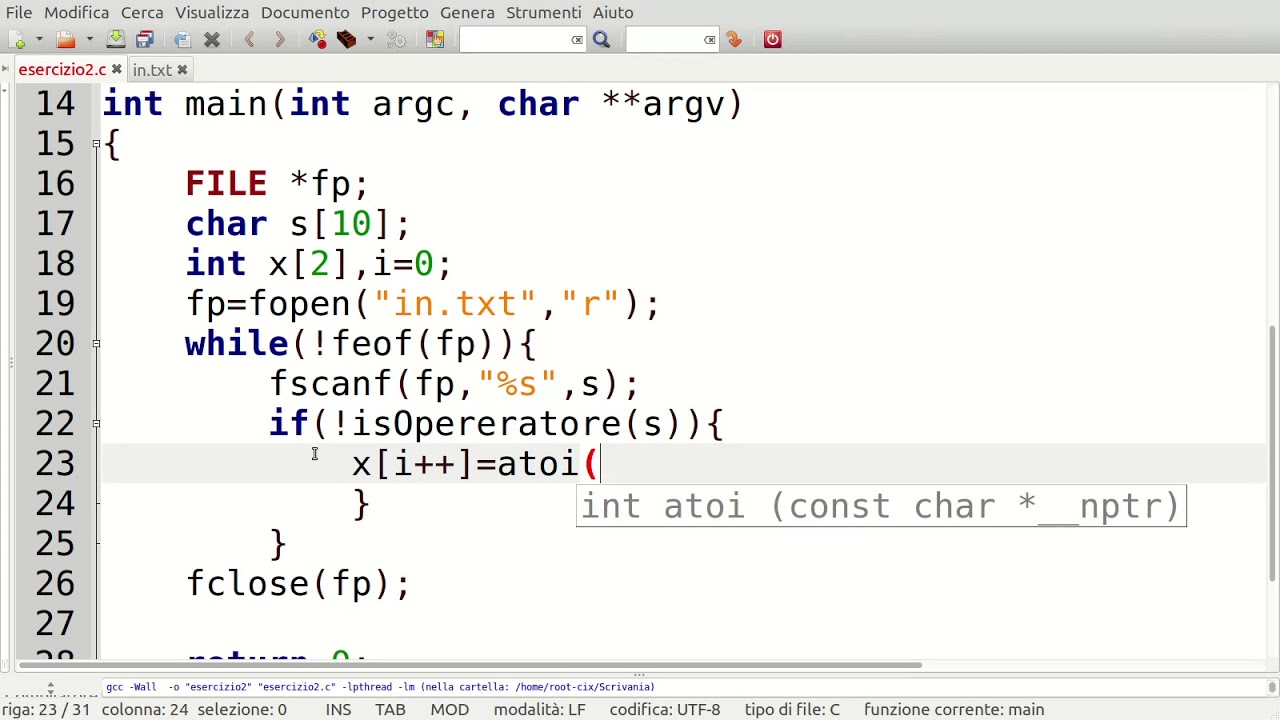Switch to the esercizio2.c tab
Viewport: 1280px width, 720px height.
tap(62, 70)
